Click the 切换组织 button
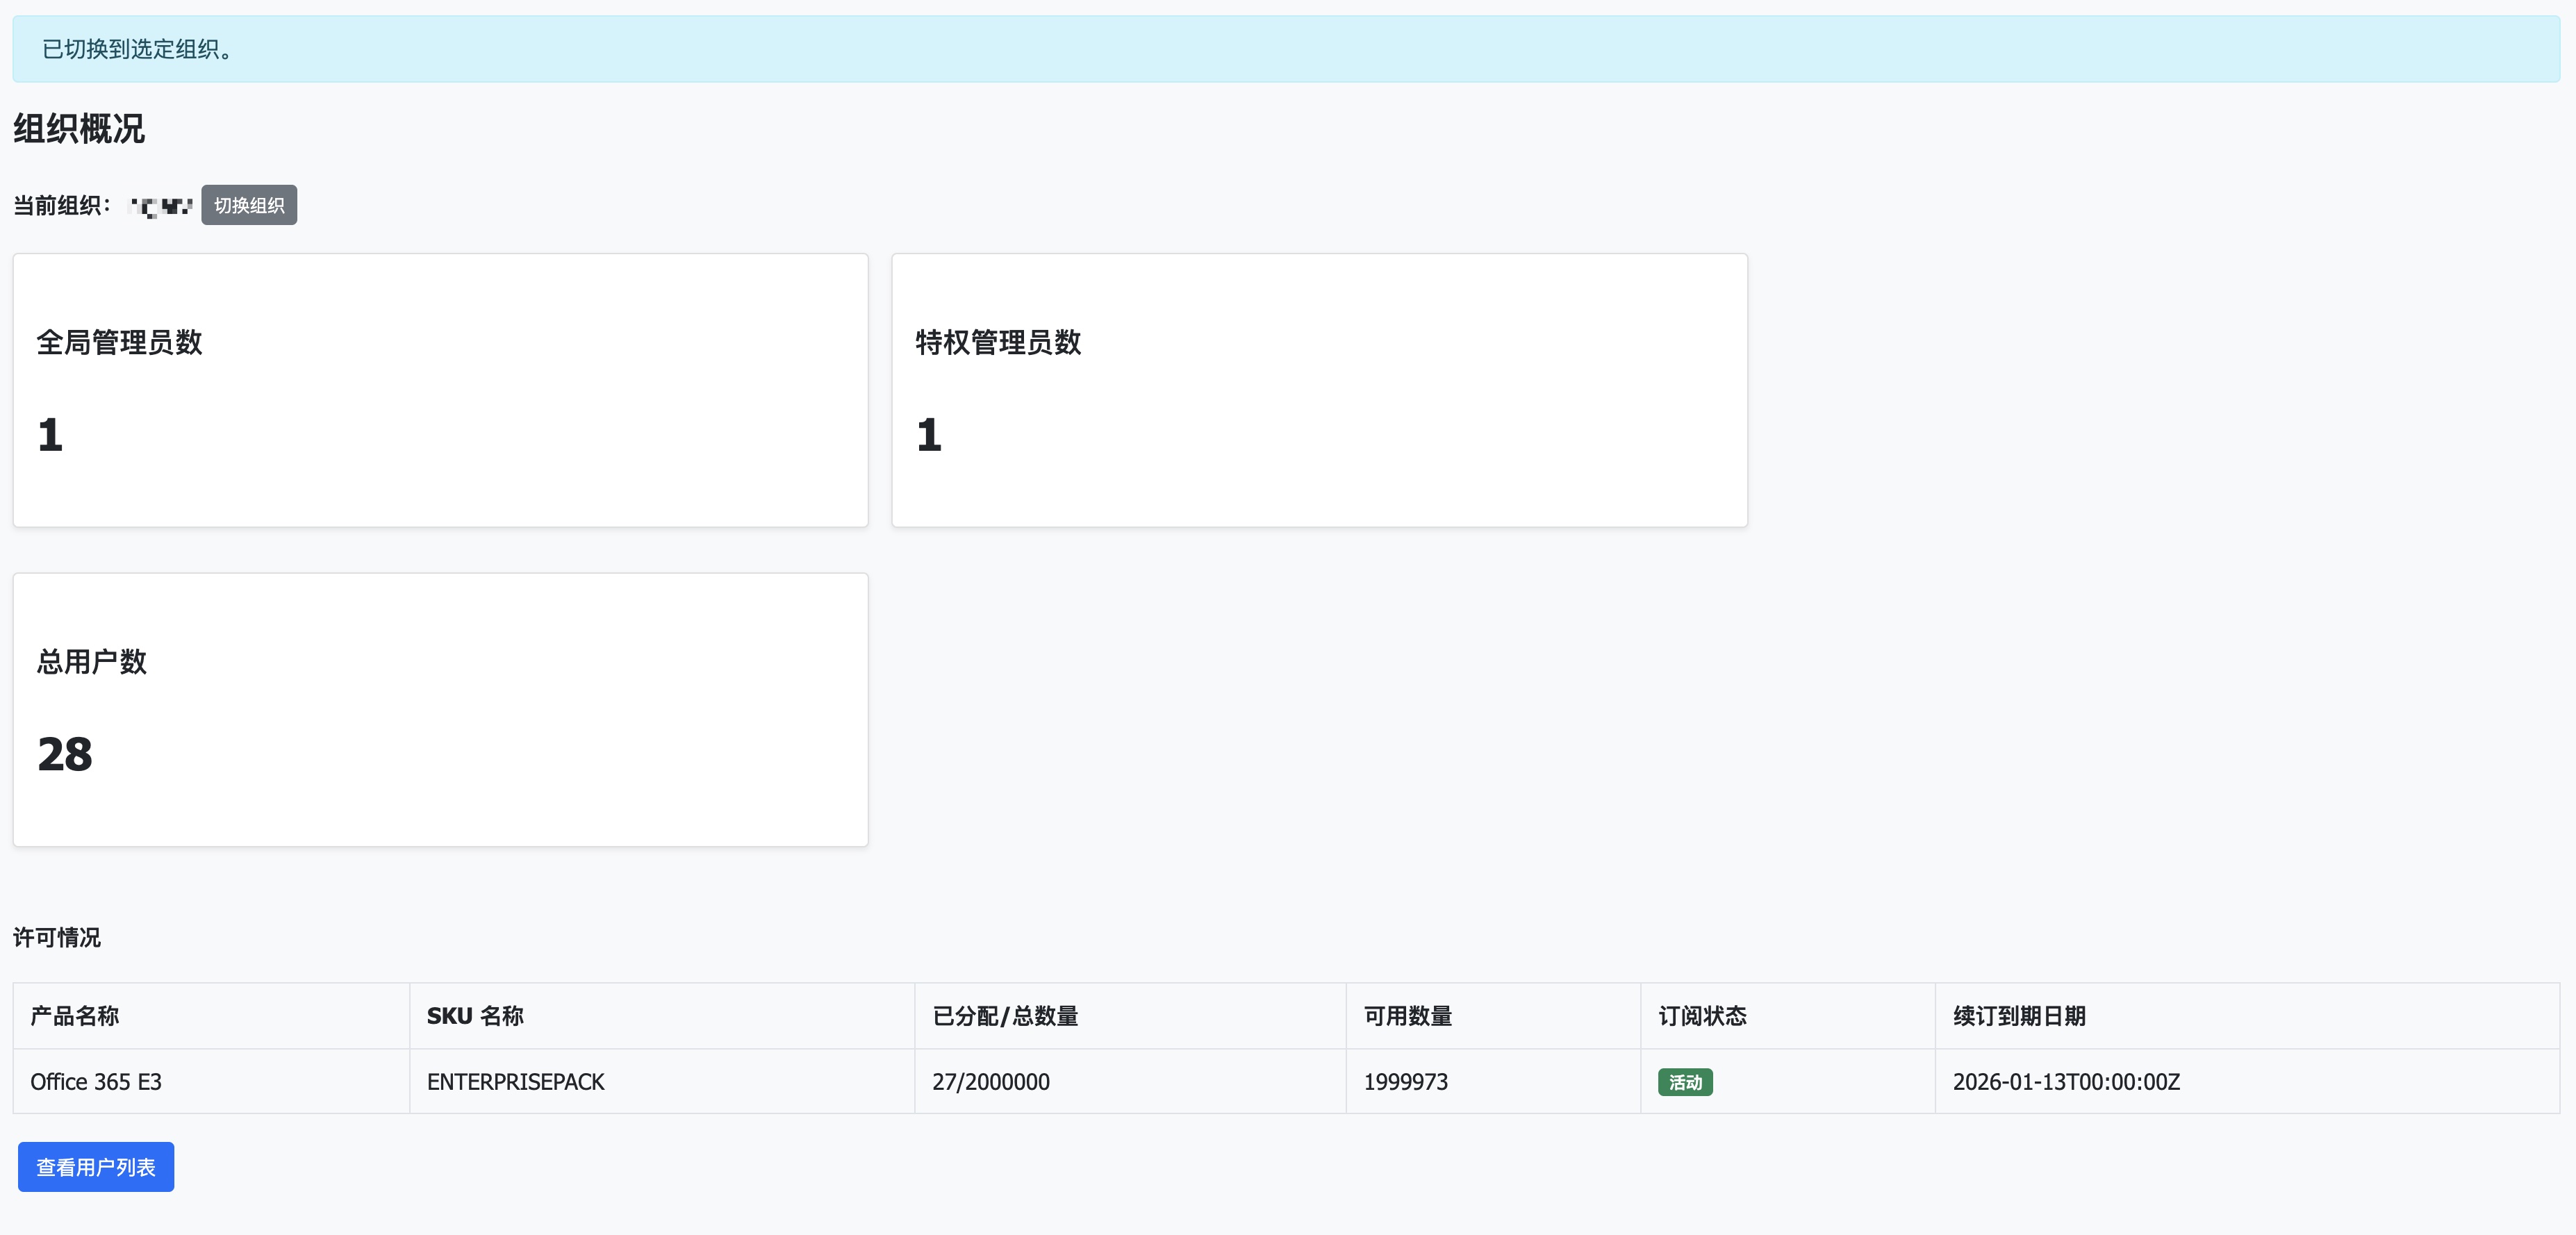Screen dimensions: 2576x1235 [249, 205]
